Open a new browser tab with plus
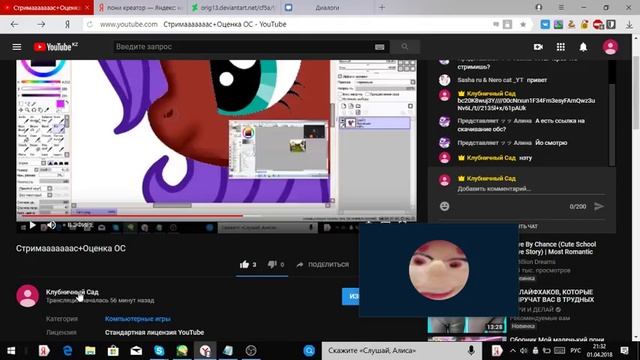 tap(382, 7)
